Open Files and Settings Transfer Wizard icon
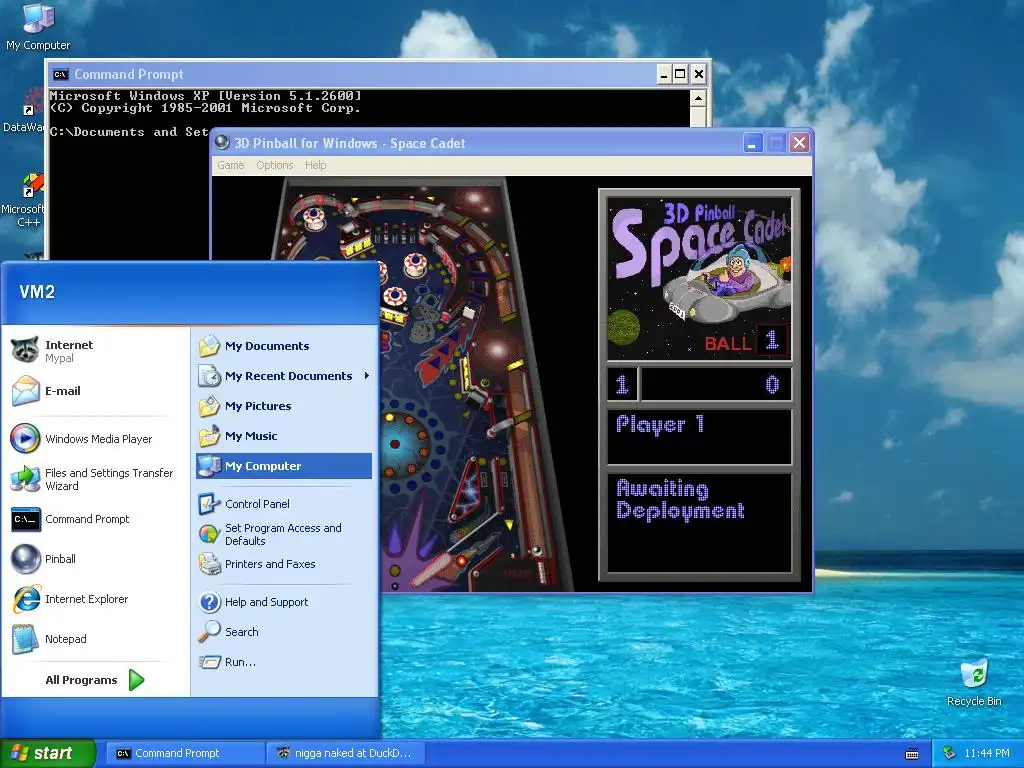Image resolution: width=1024 pixels, height=768 pixels. click(x=25, y=479)
